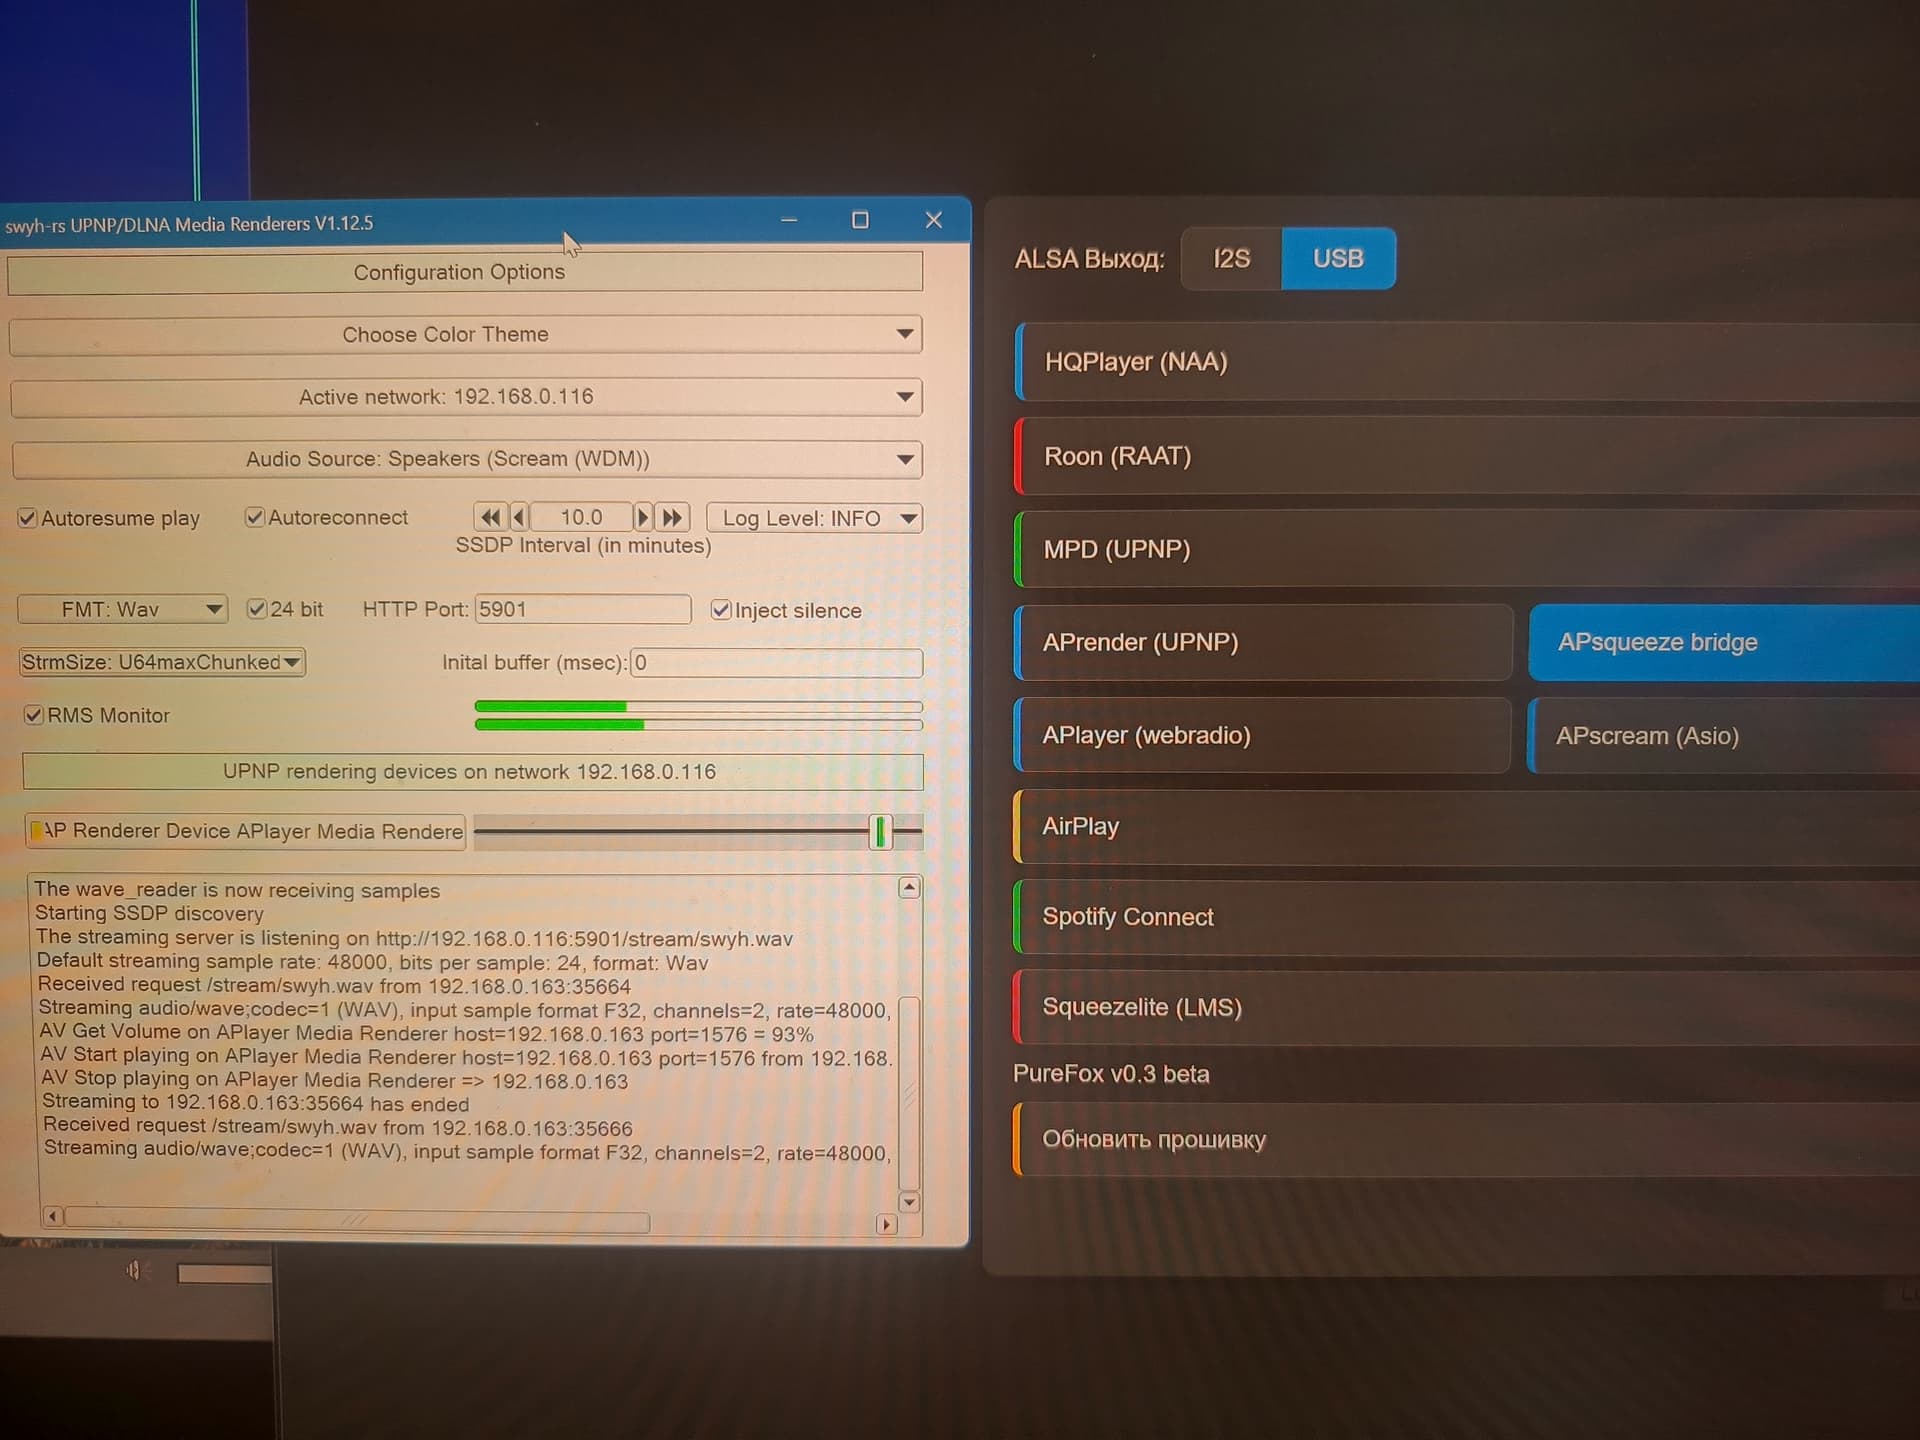Open Audio Source Speakers (Scream) dropdown
This screenshot has width=1920, height=1440.
coord(467,459)
